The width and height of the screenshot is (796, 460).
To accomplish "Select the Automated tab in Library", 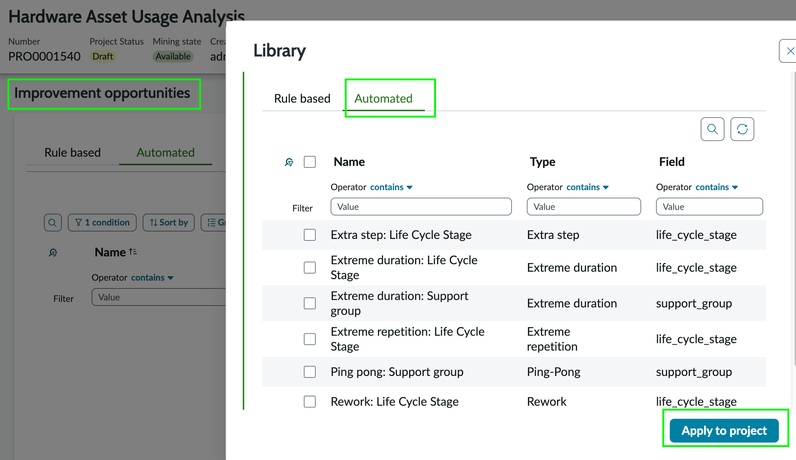I will pos(383,98).
